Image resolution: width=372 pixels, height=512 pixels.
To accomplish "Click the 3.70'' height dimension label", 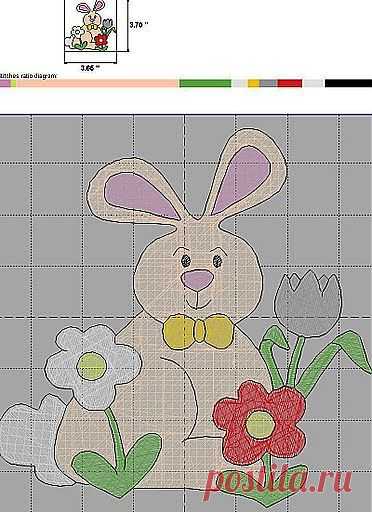I will point(139,25).
